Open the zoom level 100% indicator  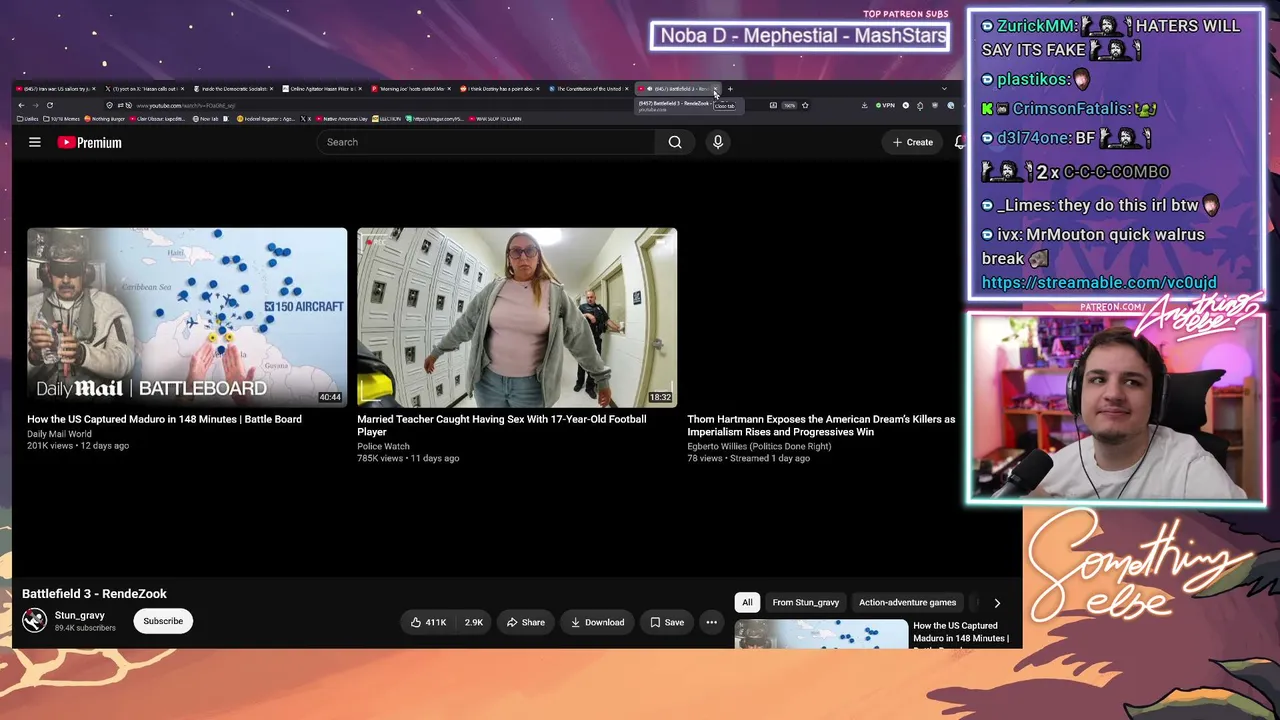pyautogui.click(x=789, y=105)
